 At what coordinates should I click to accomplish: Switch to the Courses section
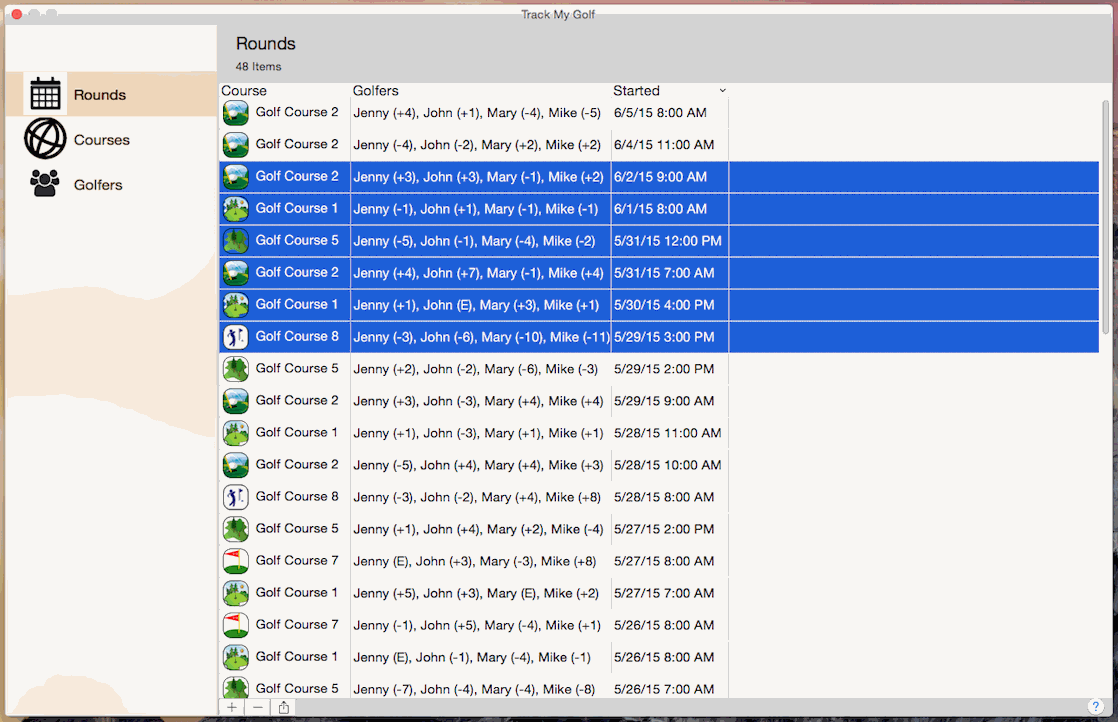[111, 139]
